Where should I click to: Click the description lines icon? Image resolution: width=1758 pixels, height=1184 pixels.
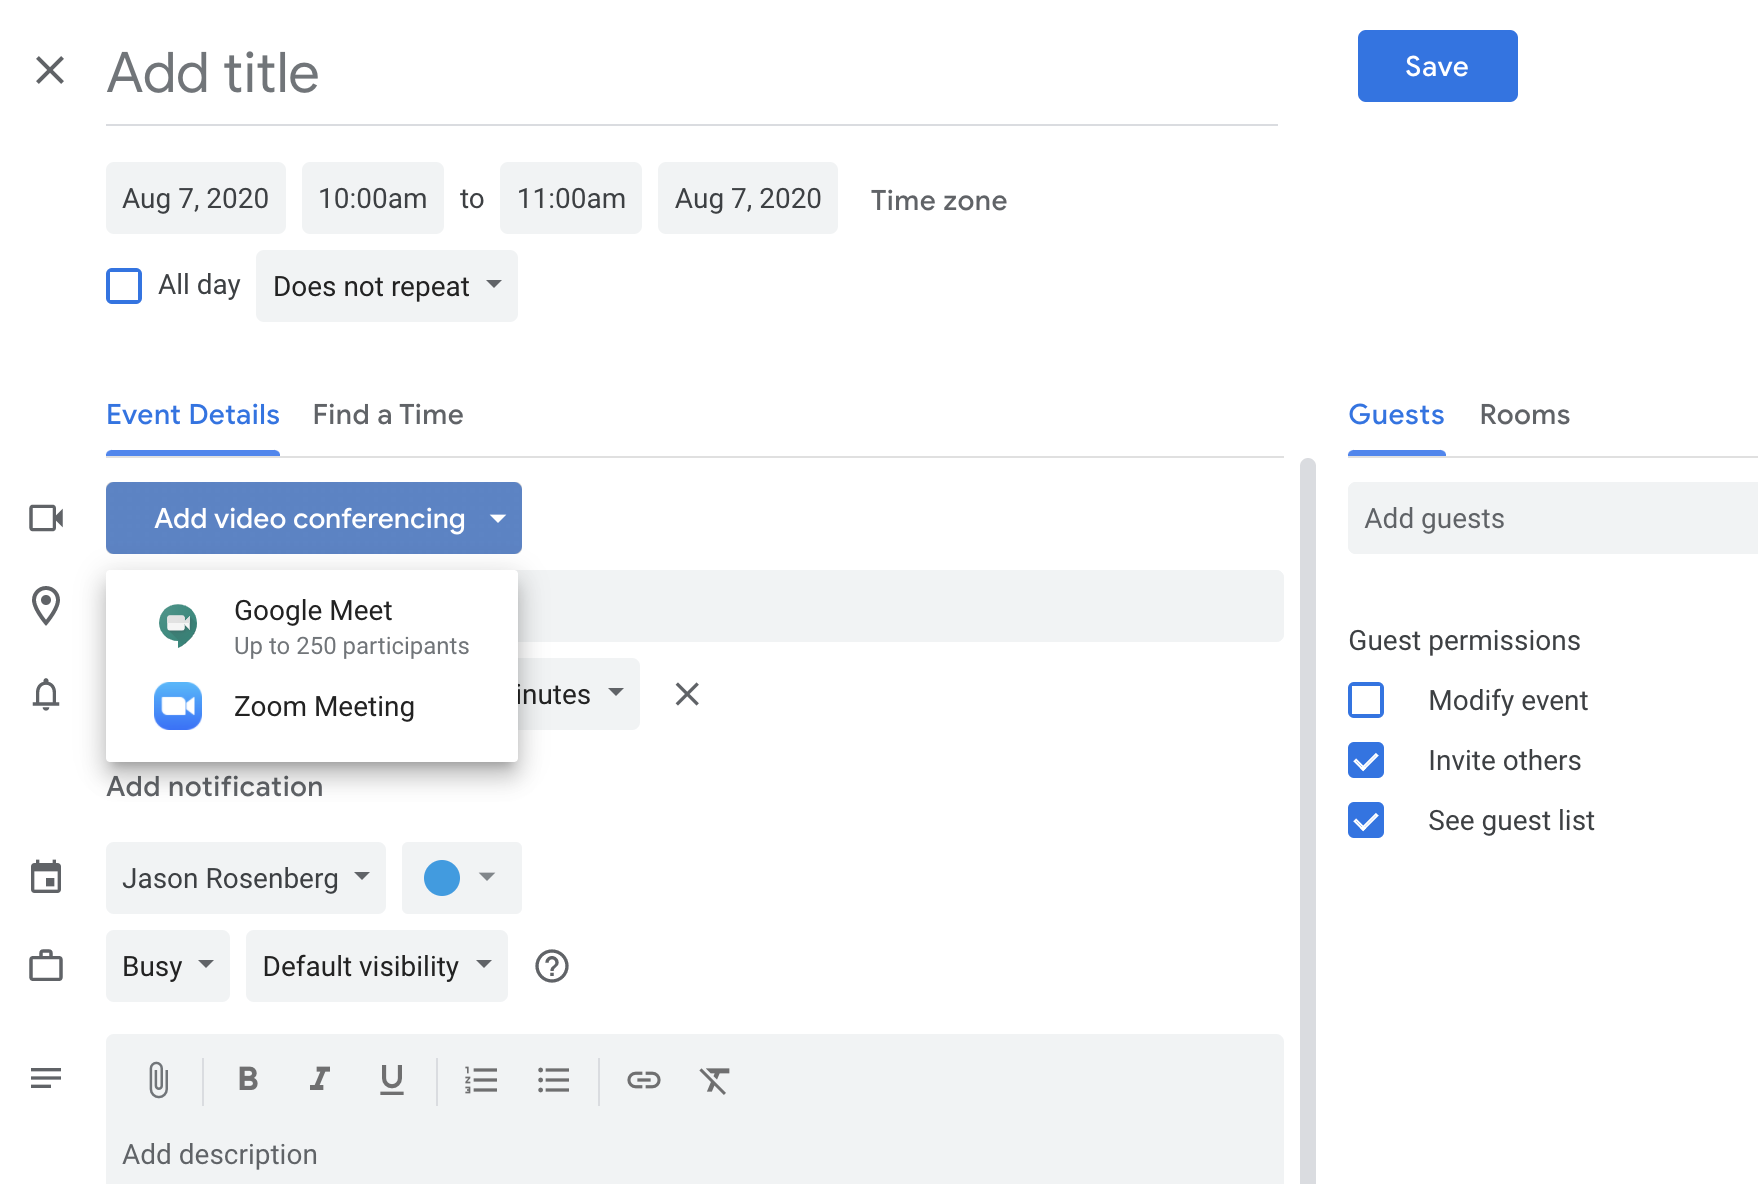[x=46, y=1078]
